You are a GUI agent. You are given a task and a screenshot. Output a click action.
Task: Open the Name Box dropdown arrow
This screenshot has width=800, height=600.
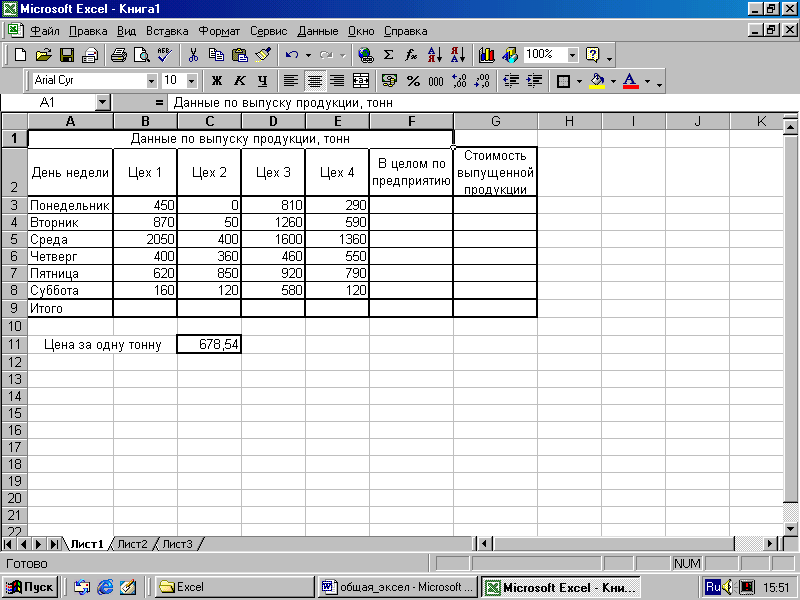pos(103,103)
